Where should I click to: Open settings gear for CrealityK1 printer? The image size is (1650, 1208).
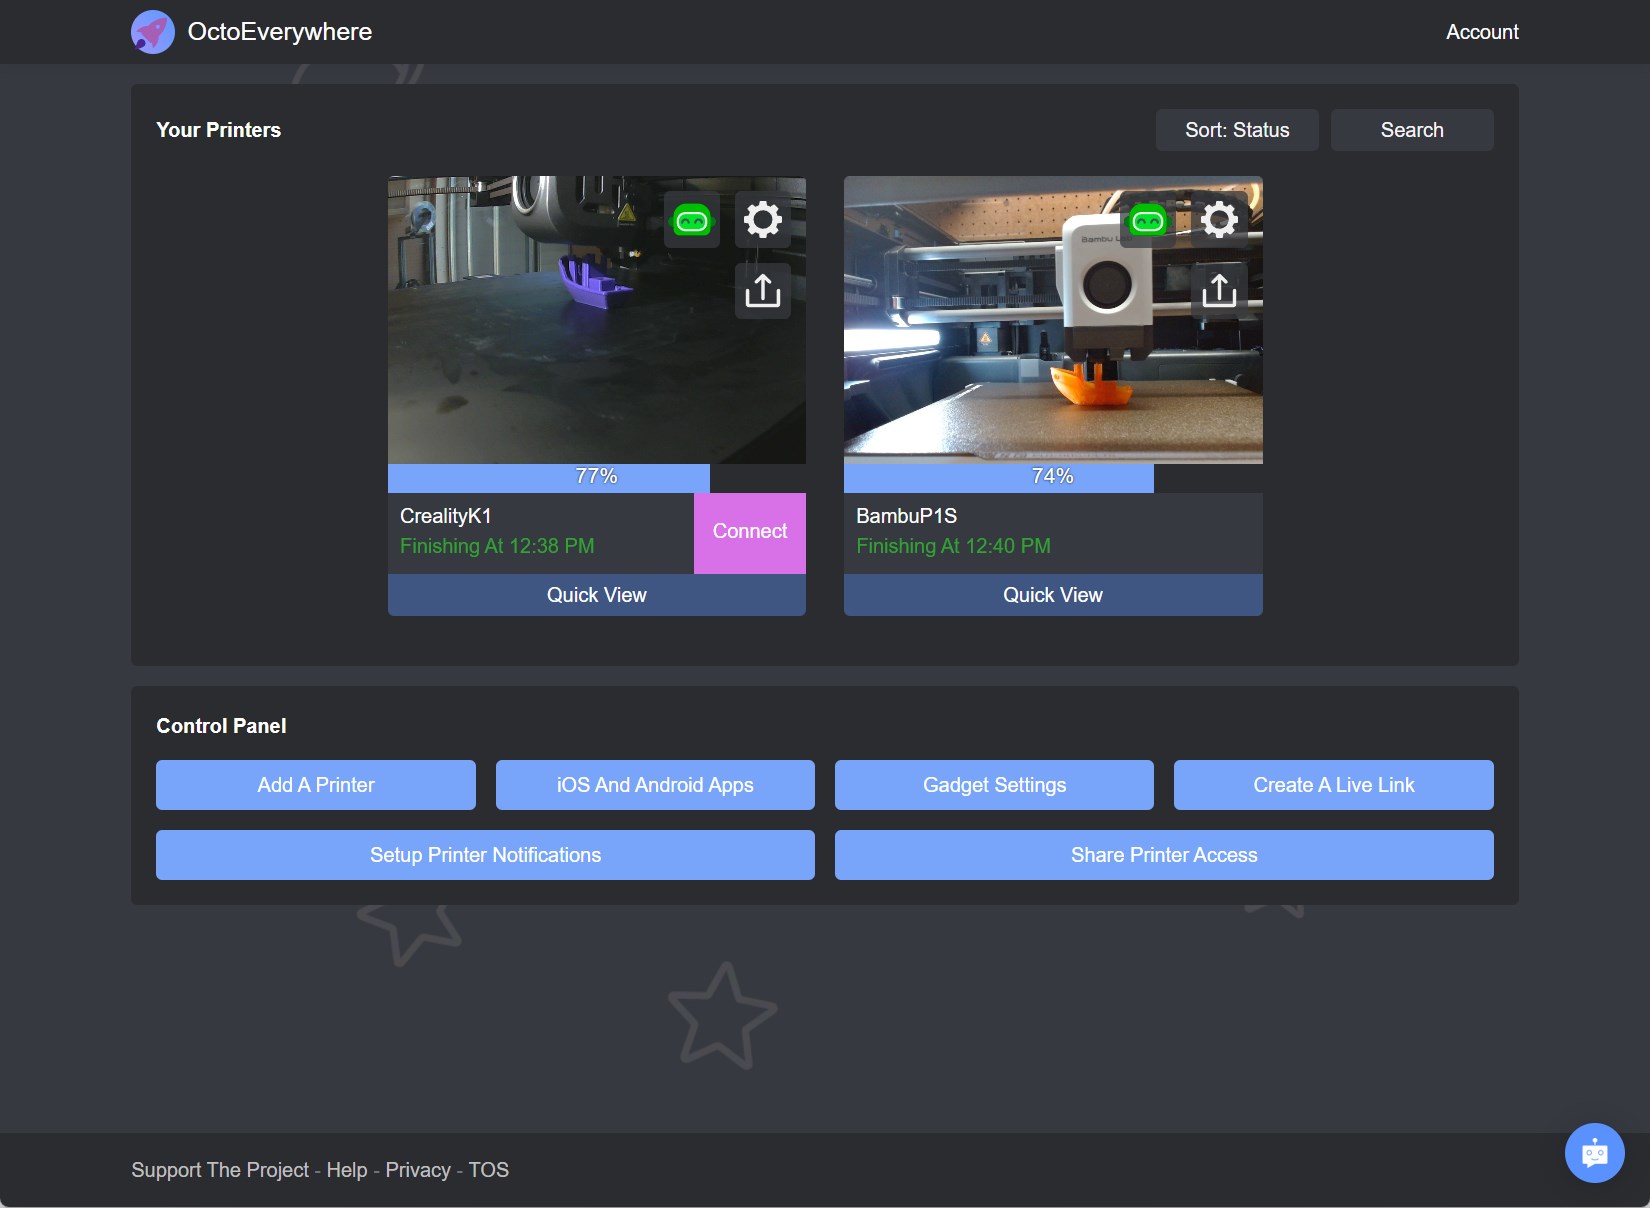[763, 219]
